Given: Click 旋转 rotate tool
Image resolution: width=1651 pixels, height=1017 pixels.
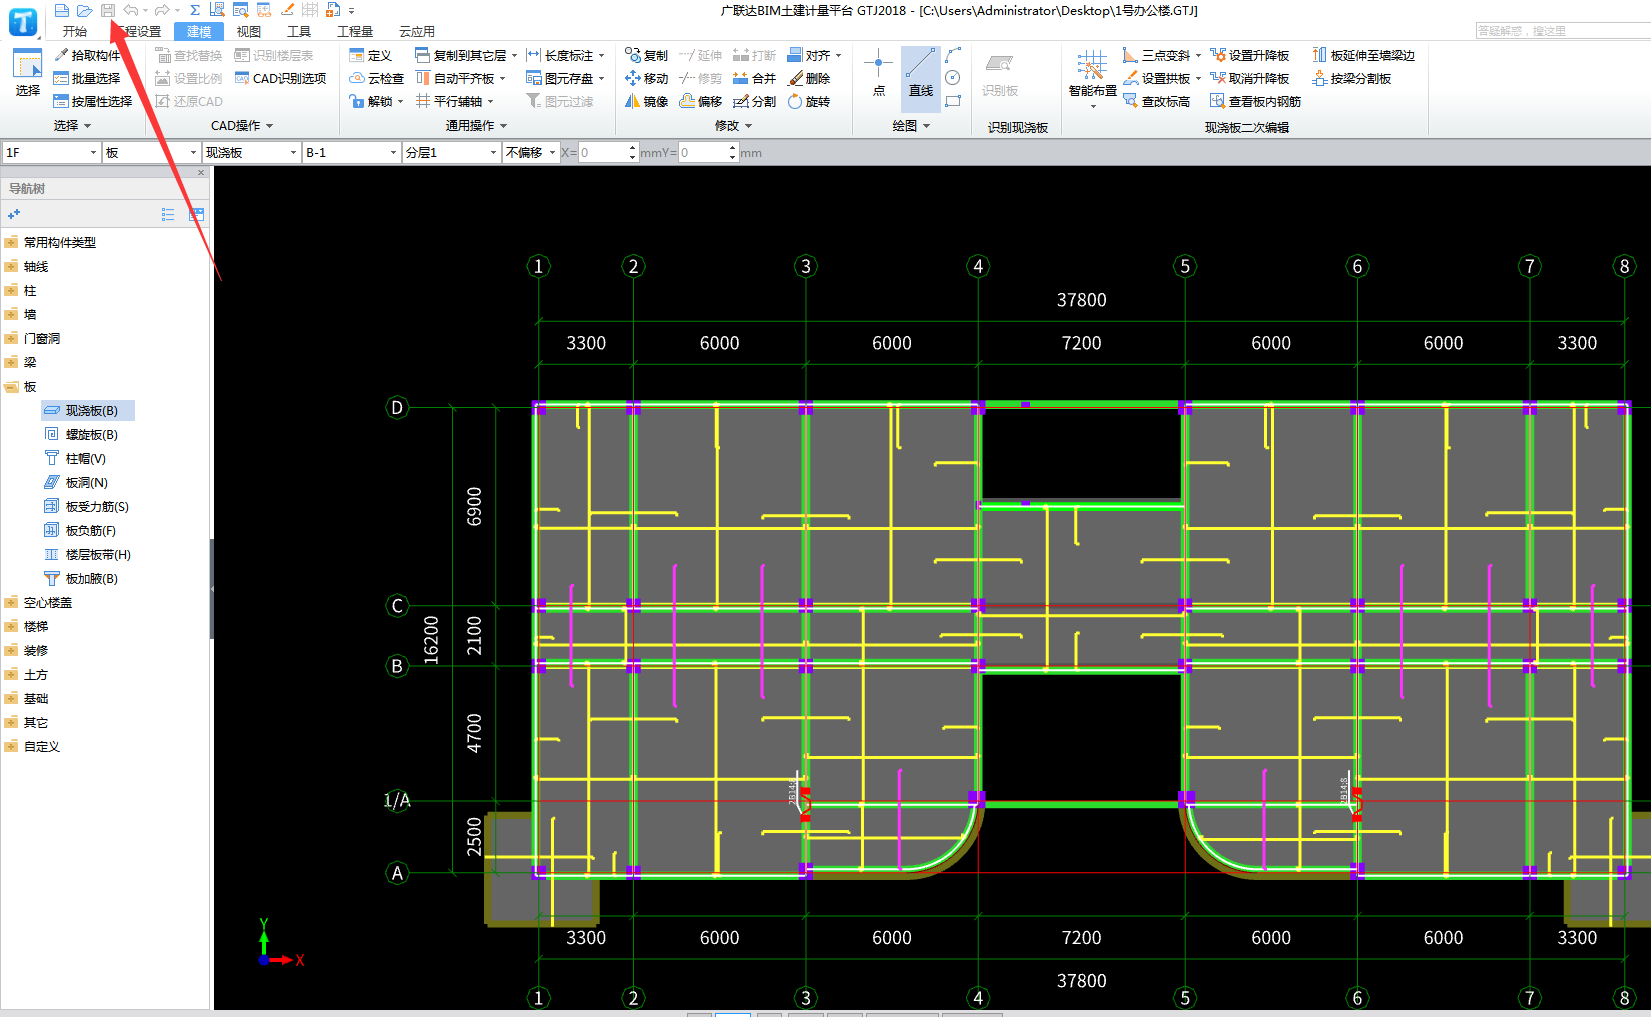Looking at the screenshot, I should (x=809, y=101).
